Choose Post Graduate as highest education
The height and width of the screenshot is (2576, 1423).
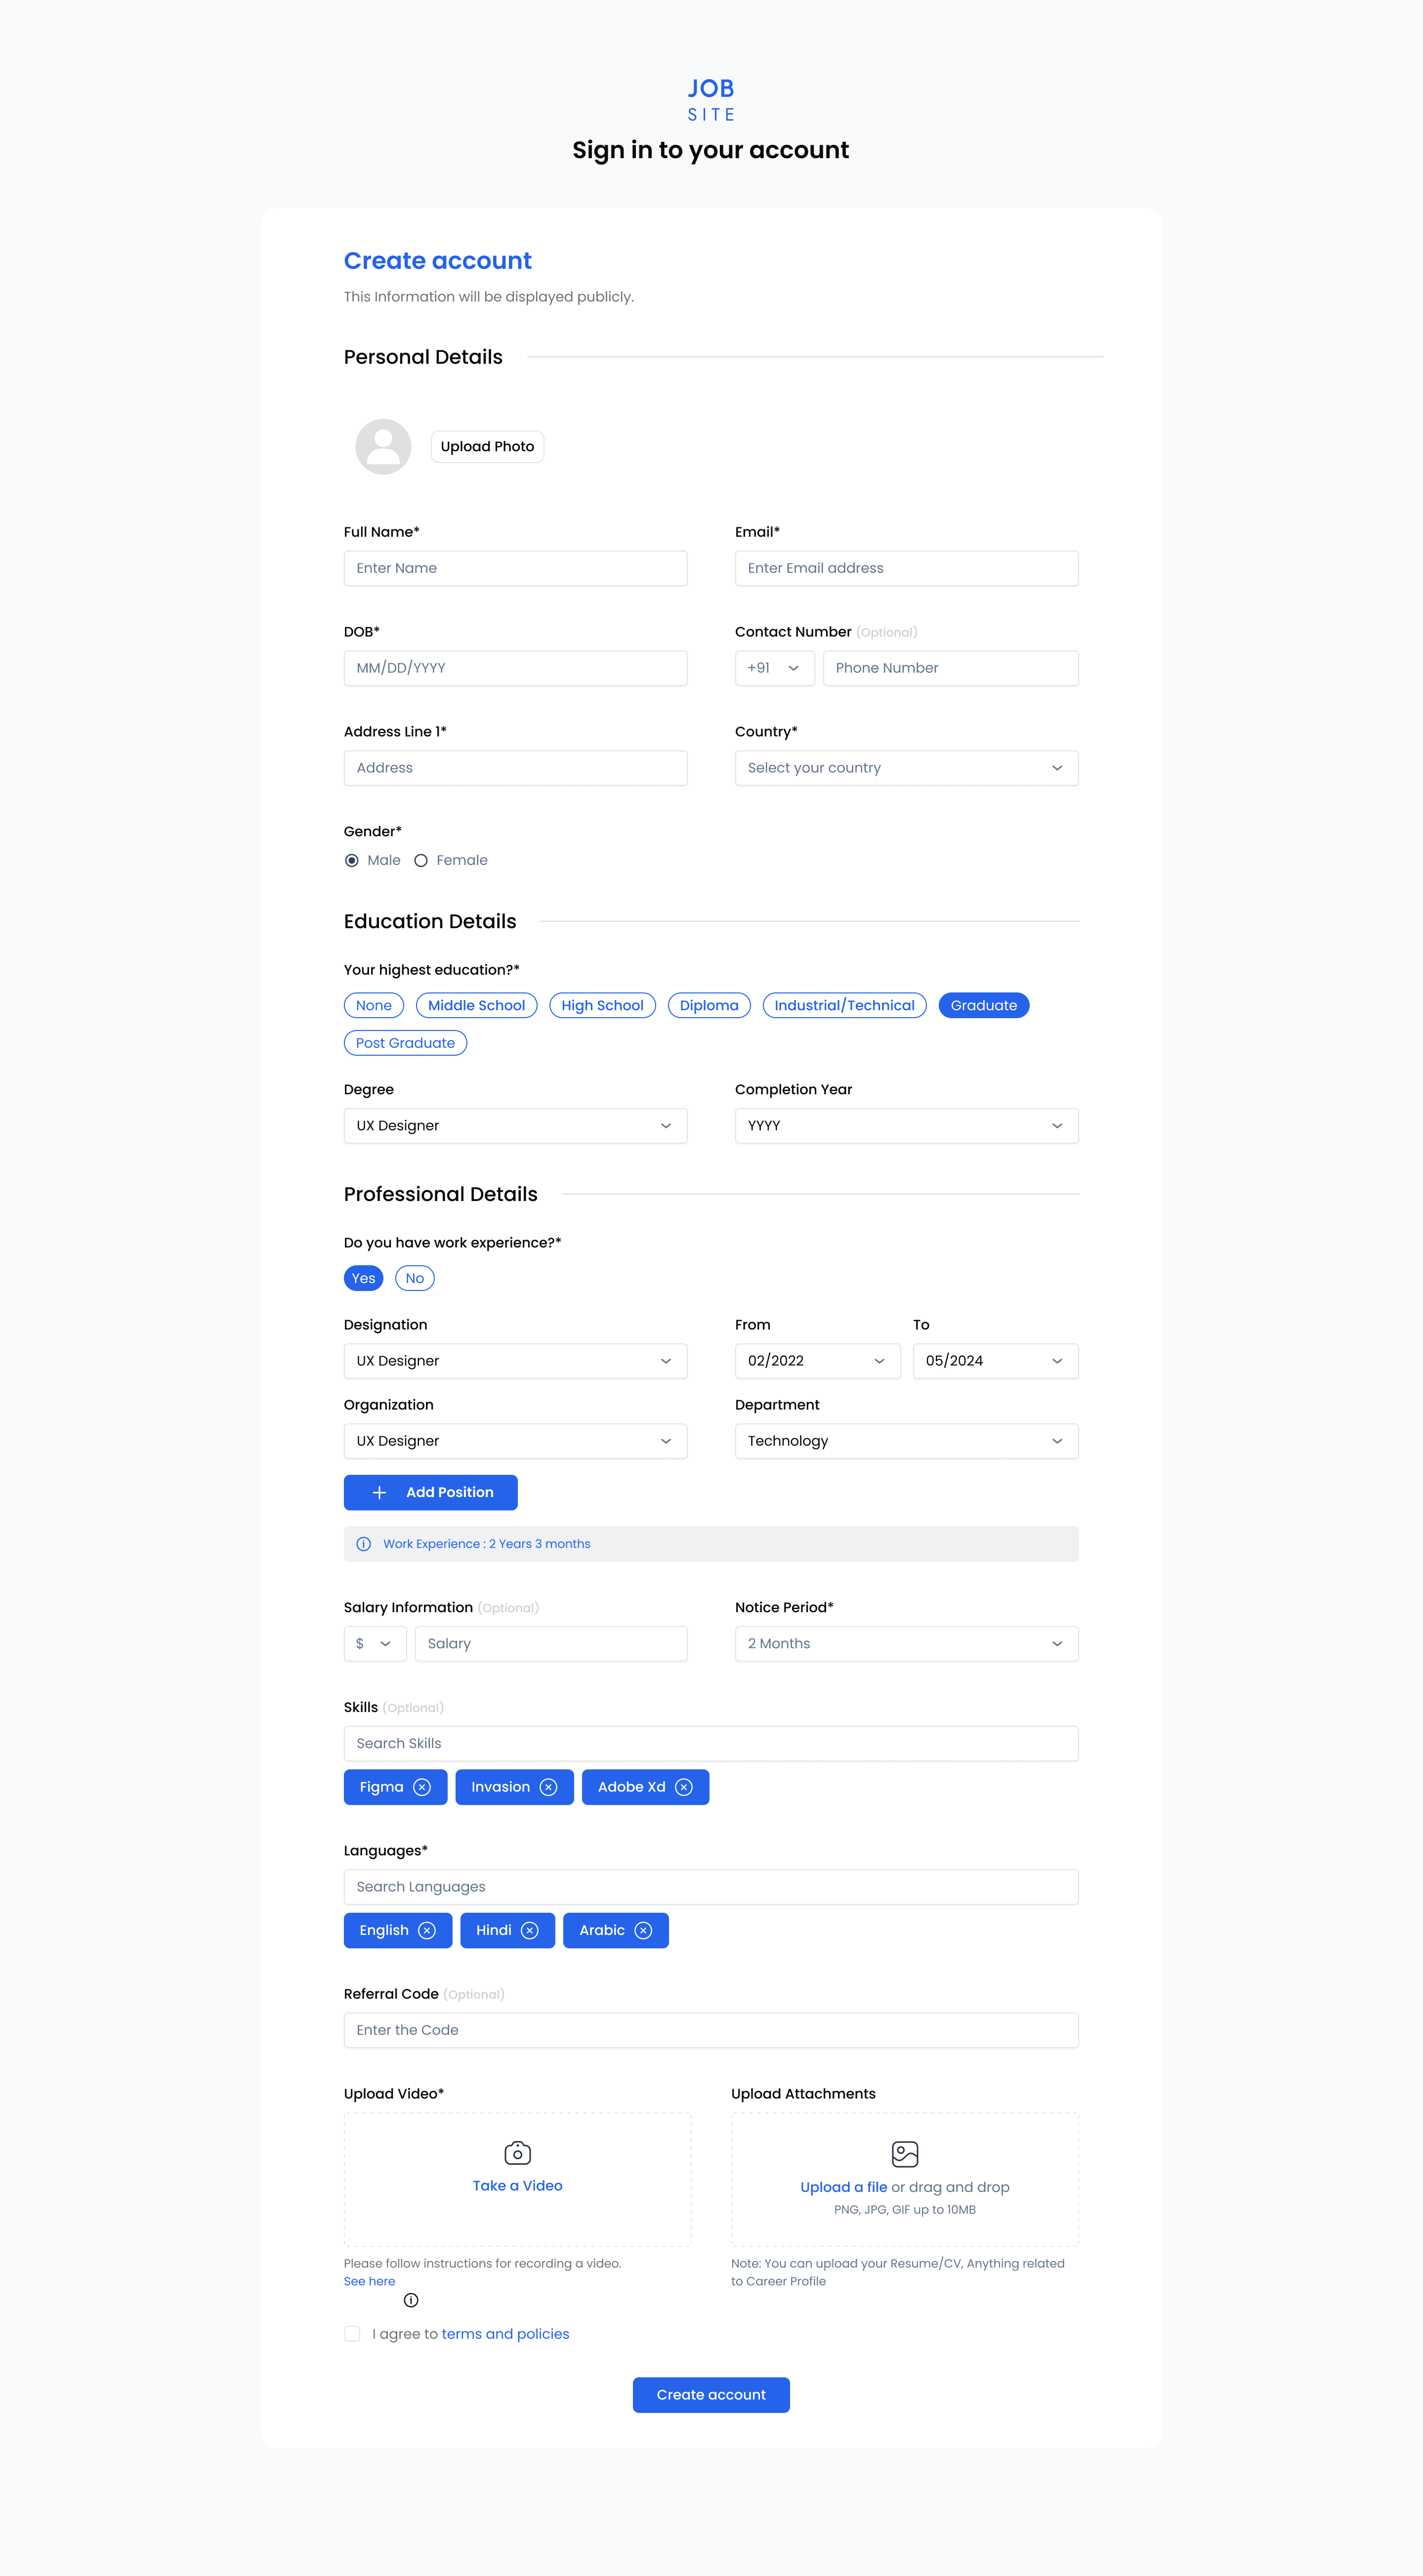(405, 1043)
